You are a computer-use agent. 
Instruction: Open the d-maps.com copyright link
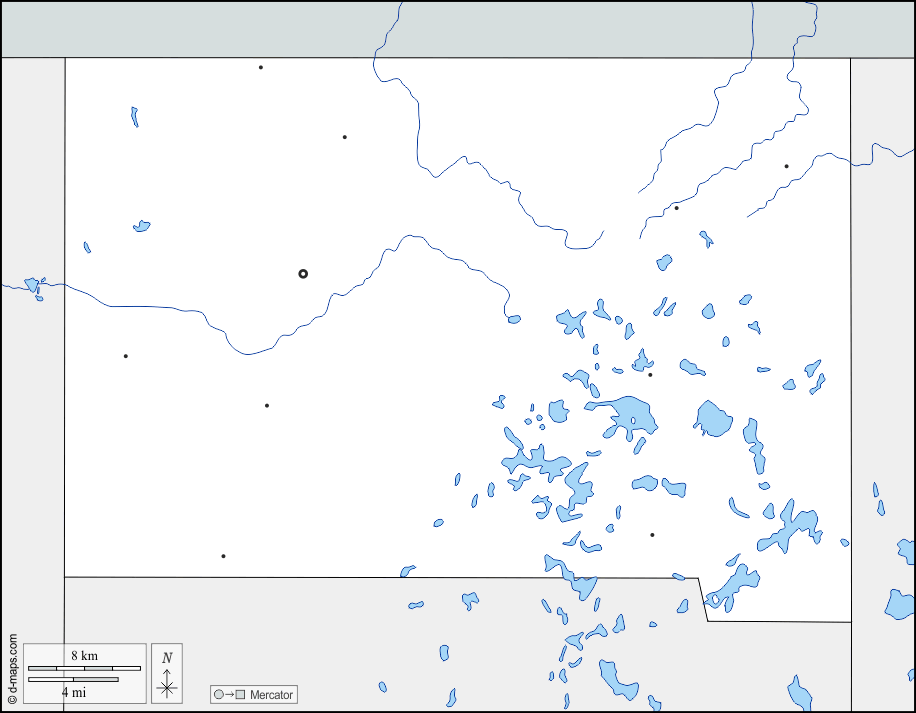12,667
